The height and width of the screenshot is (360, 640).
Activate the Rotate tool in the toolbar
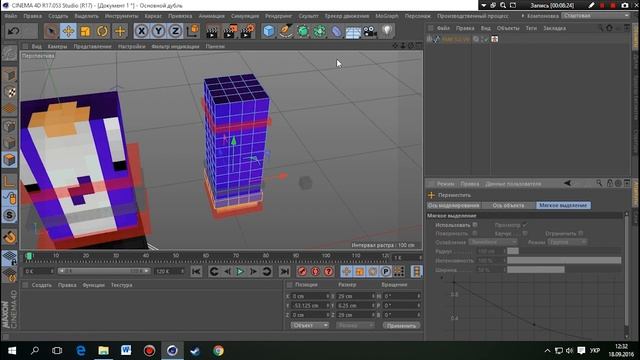(x=102, y=31)
